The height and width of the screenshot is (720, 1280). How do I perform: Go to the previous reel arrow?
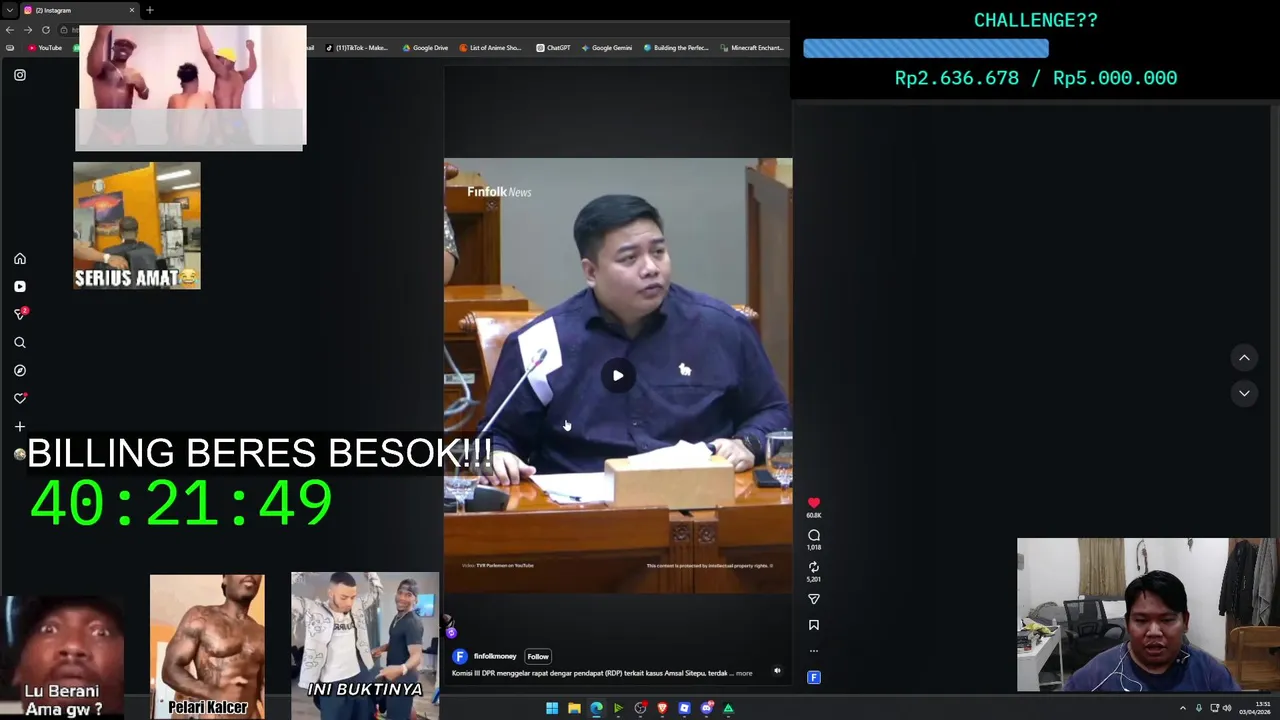click(1244, 358)
